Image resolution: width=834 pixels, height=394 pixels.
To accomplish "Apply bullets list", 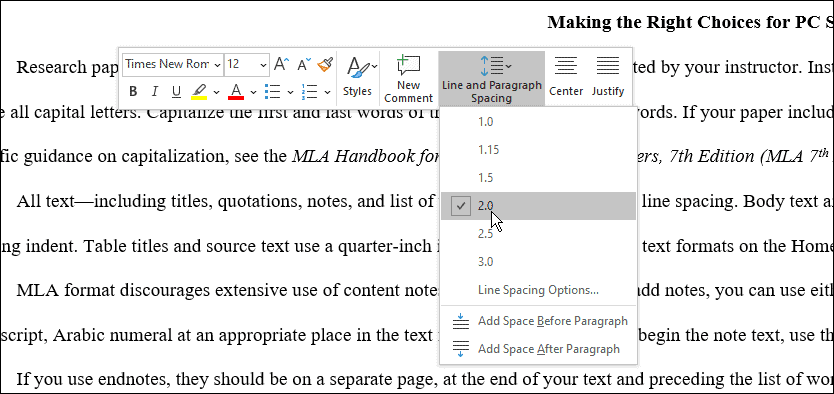I will pos(273,92).
